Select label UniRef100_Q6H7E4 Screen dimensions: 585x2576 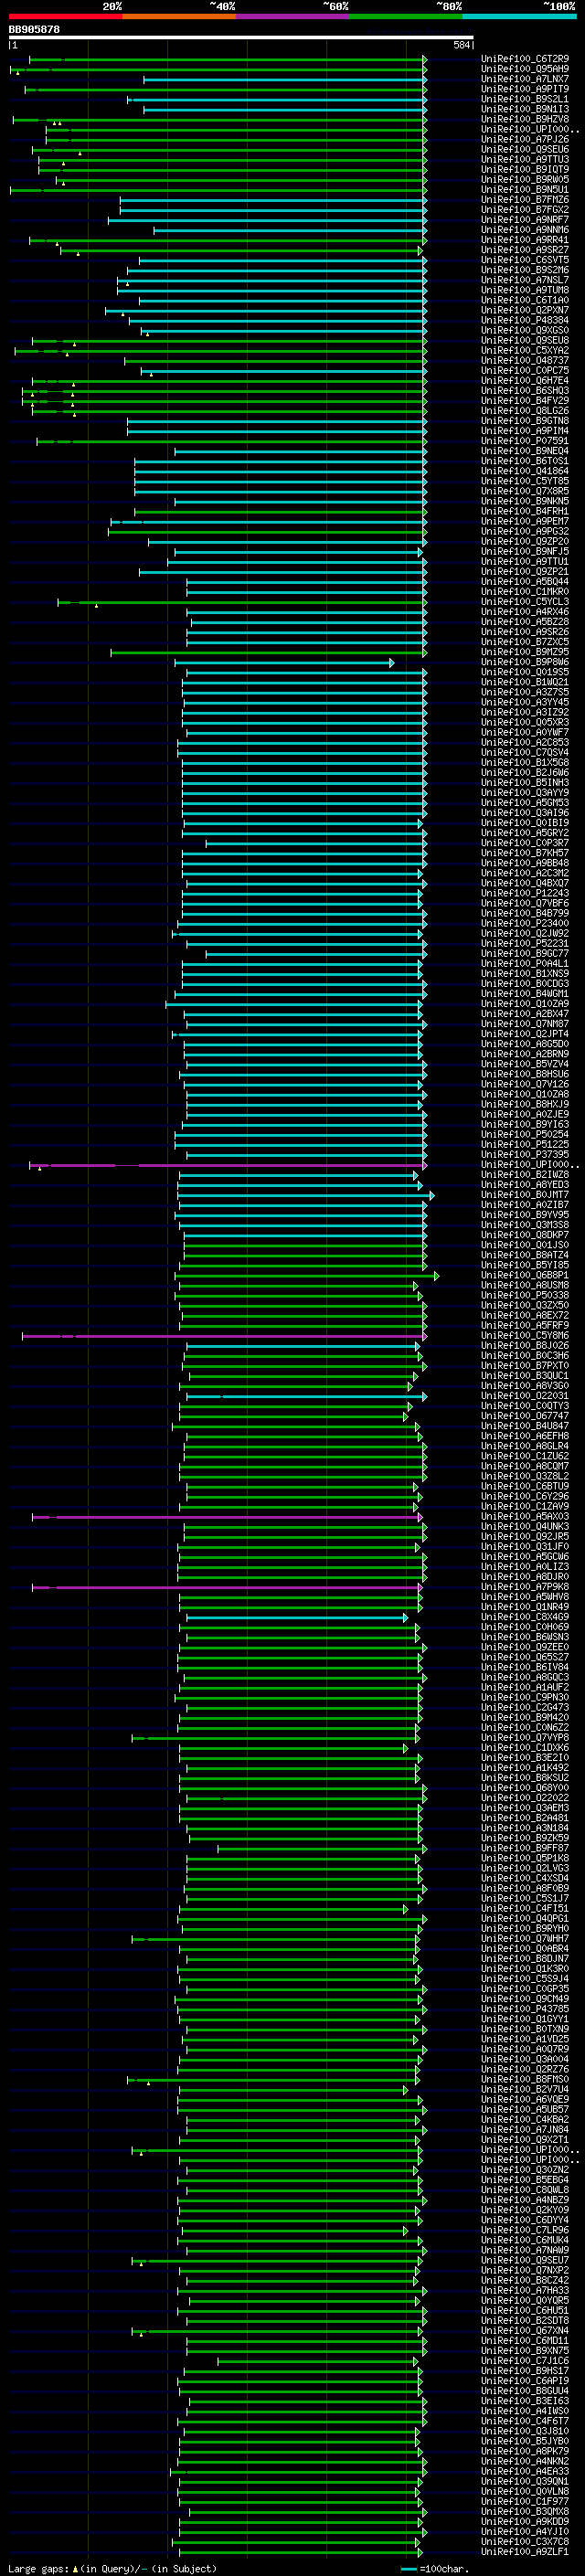point(525,381)
